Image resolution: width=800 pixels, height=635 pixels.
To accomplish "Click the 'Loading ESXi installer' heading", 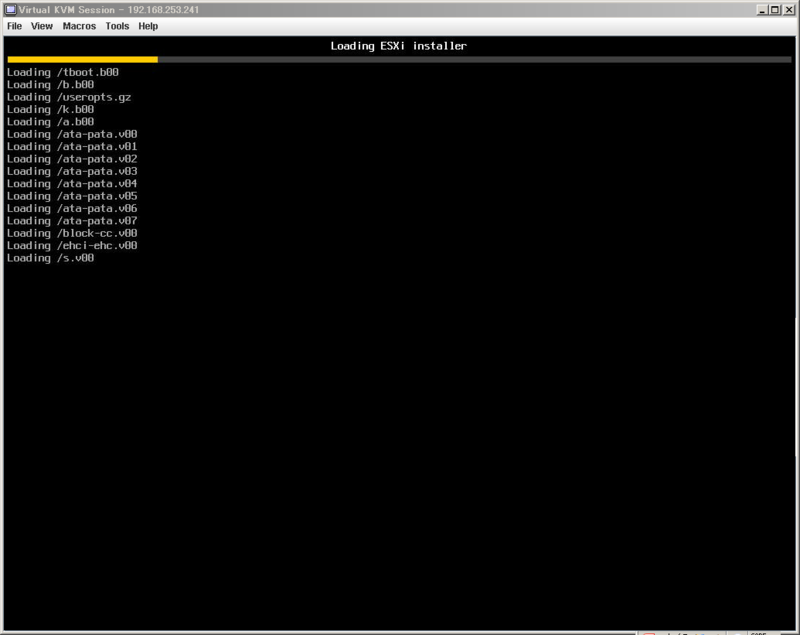I will pyautogui.click(x=398, y=46).
